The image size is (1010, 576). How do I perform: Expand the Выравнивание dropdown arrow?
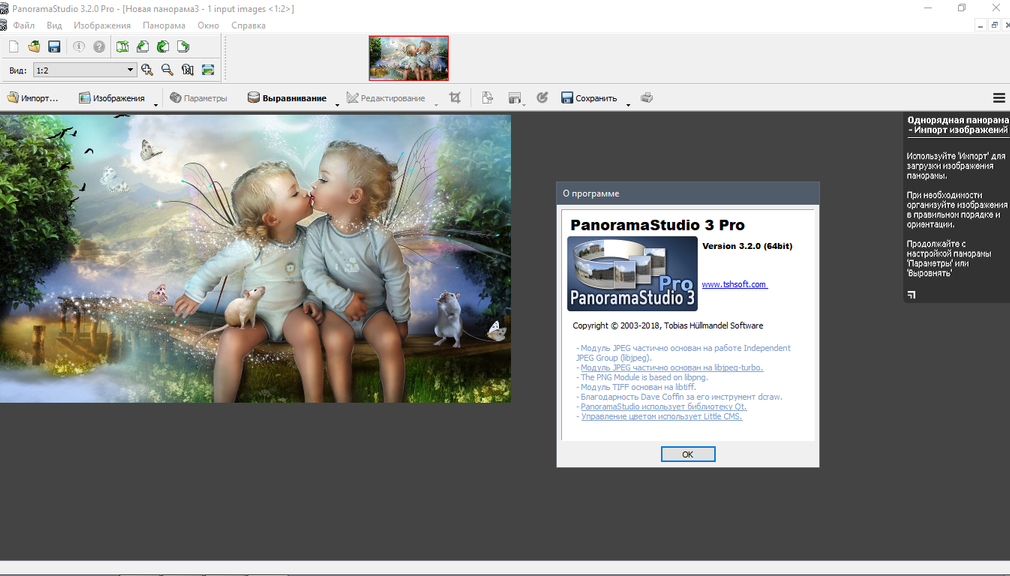(x=337, y=104)
